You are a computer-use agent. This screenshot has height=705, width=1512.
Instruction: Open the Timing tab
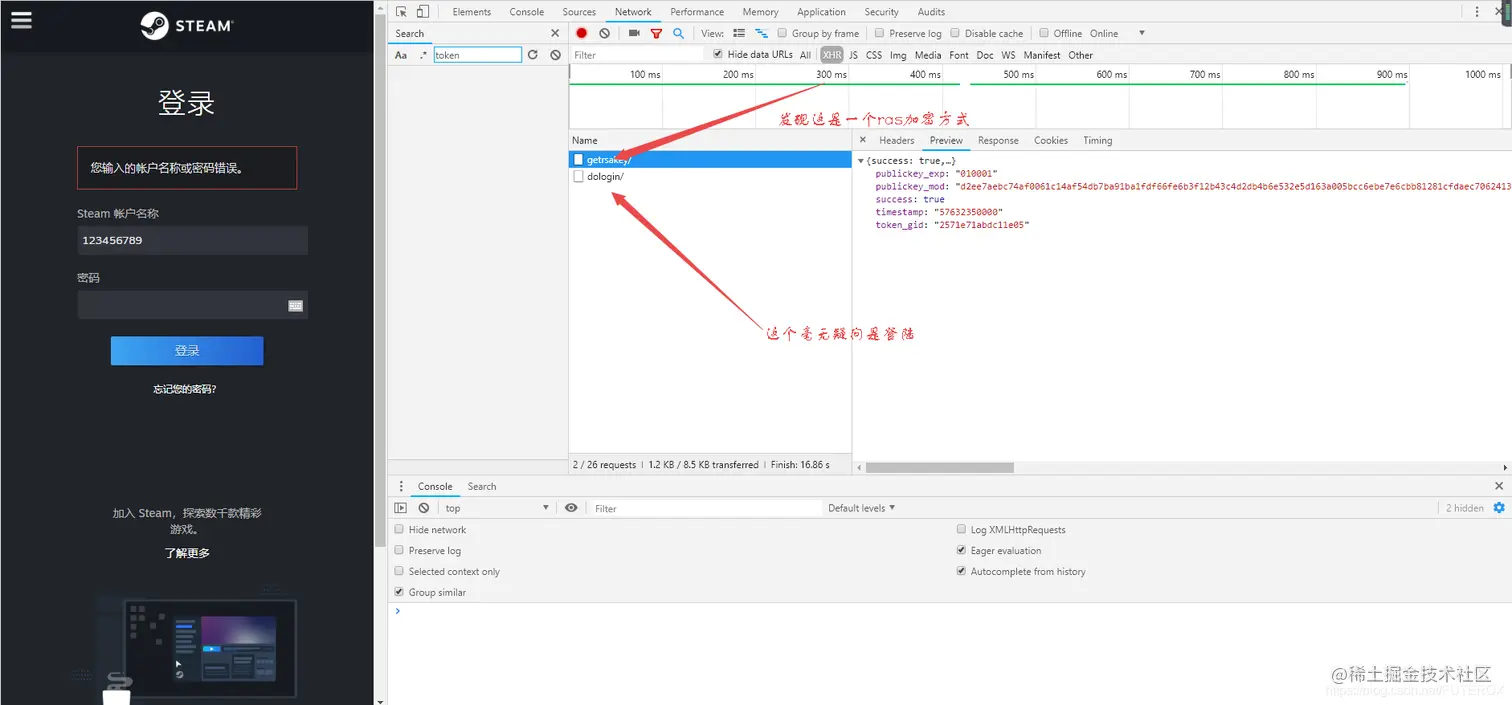pyautogui.click(x=1097, y=140)
